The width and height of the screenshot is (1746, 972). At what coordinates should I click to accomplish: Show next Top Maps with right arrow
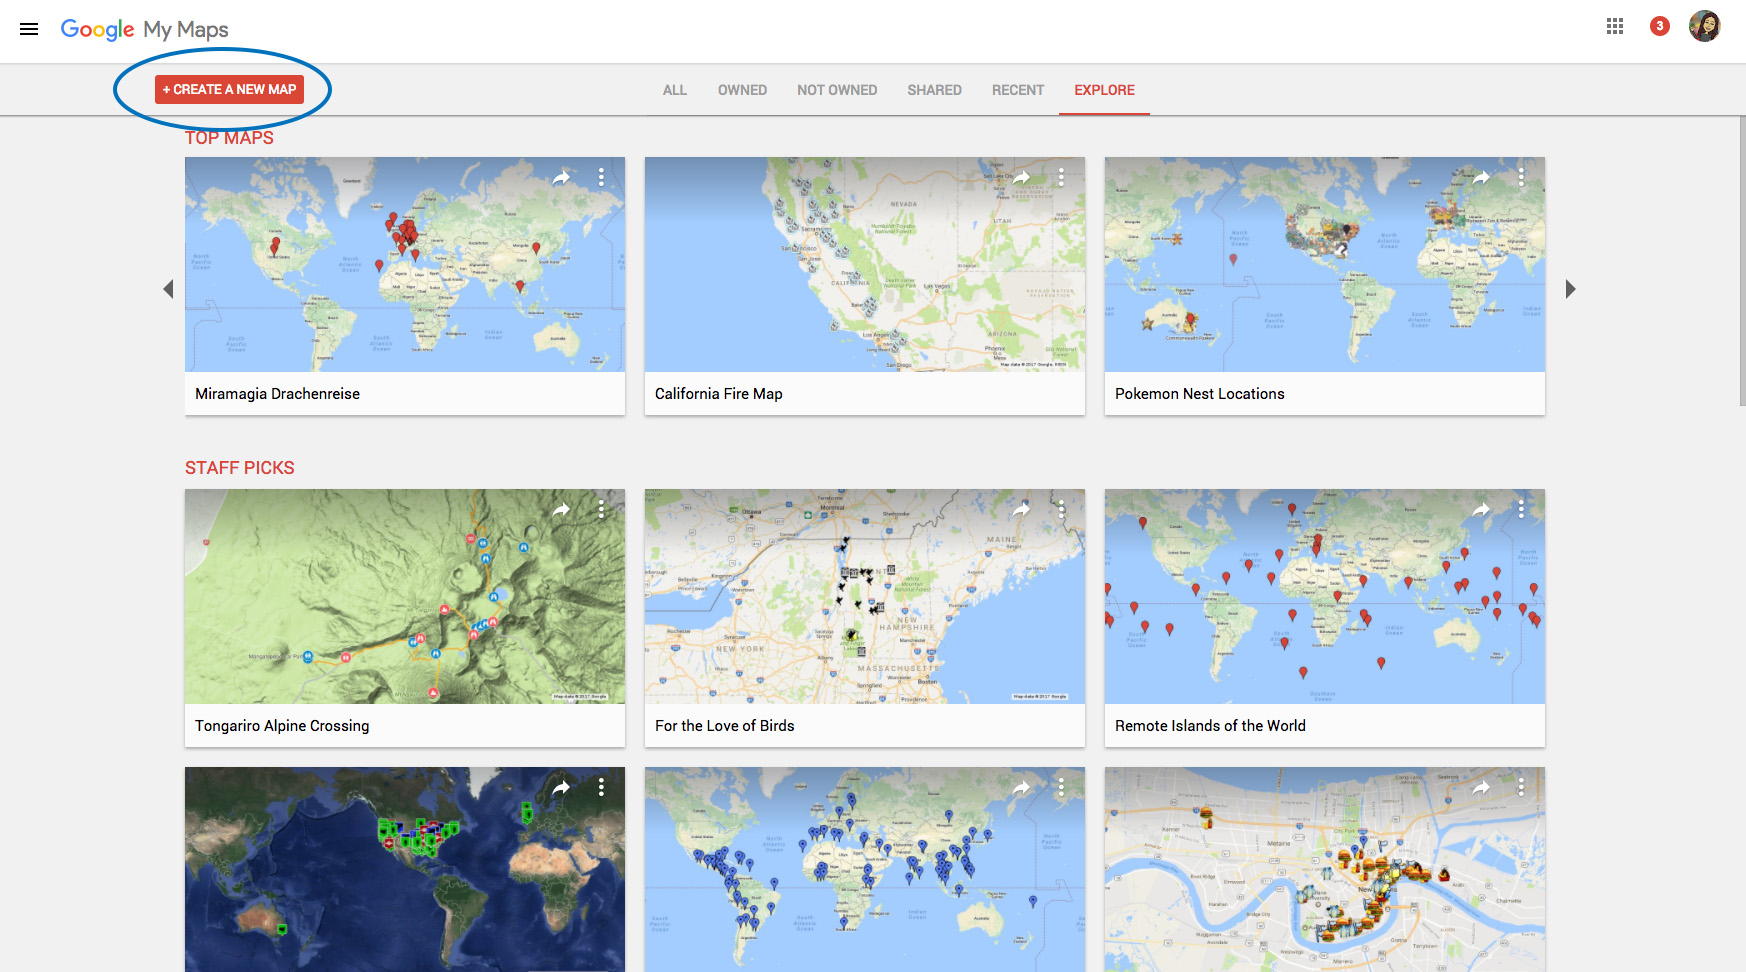tap(1570, 289)
